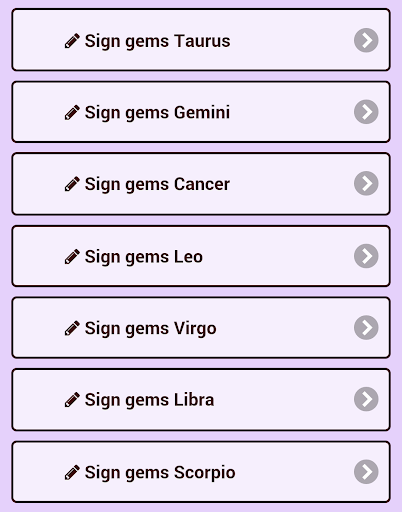The image size is (402, 512).
Task: Open the Leo row's circular arrow icon
Action: pyautogui.click(x=366, y=256)
